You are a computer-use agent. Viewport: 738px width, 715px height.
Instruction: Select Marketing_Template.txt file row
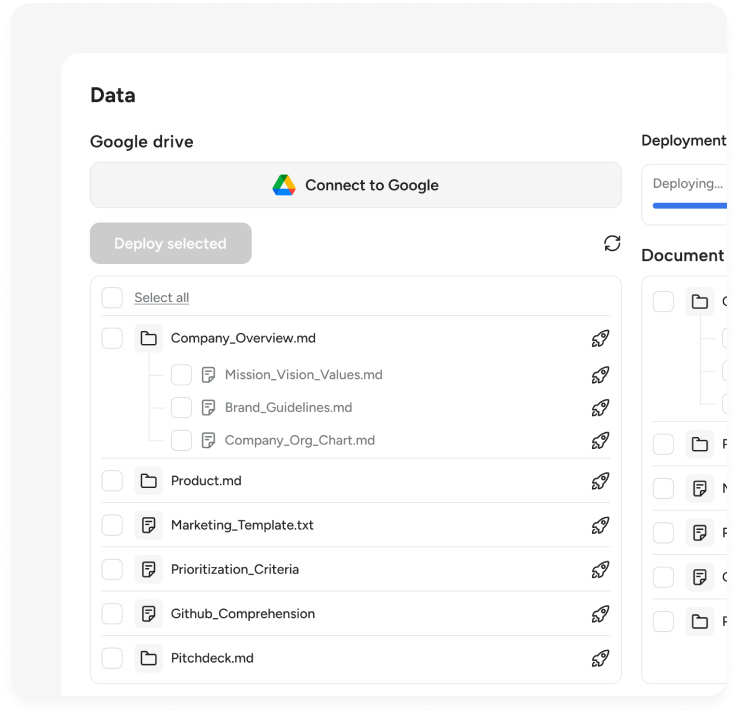coord(242,525)
